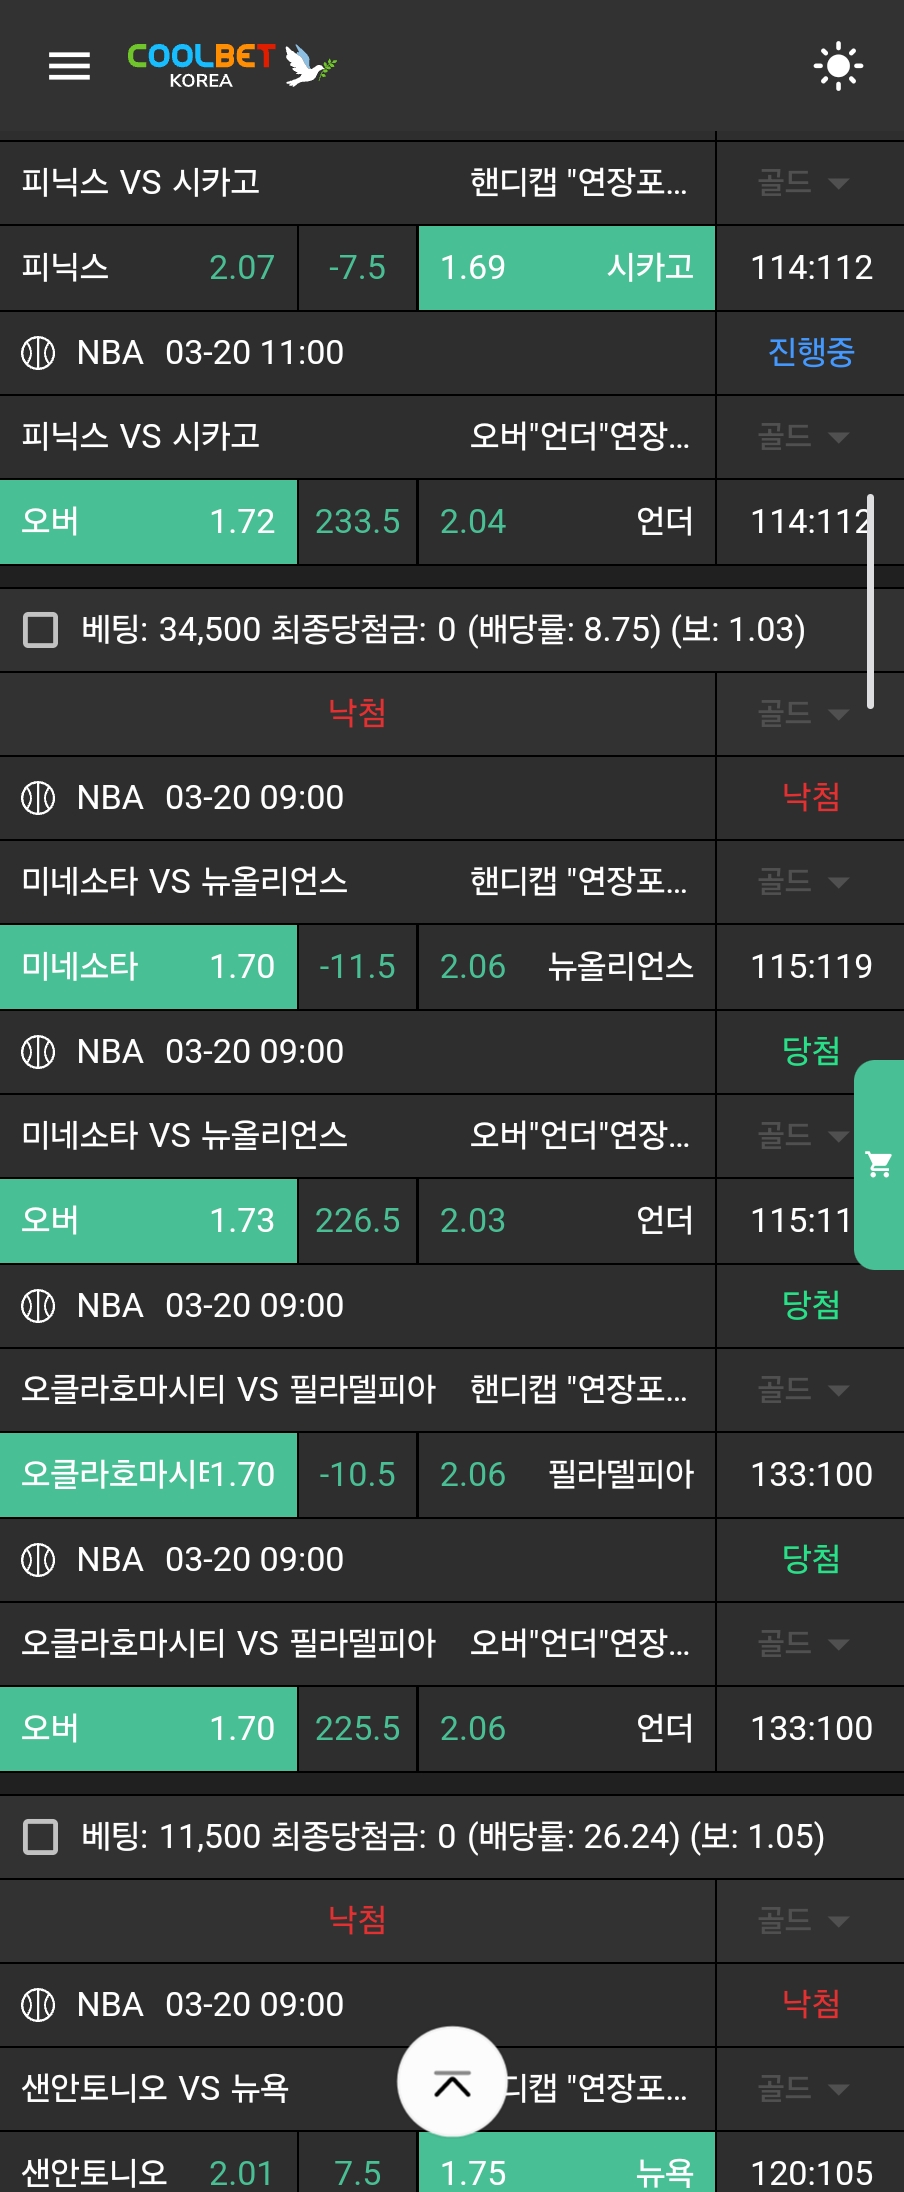Tap the Coolbet Korea logo
Viewport: 904px width, 2192px height.
coord(231,66)
